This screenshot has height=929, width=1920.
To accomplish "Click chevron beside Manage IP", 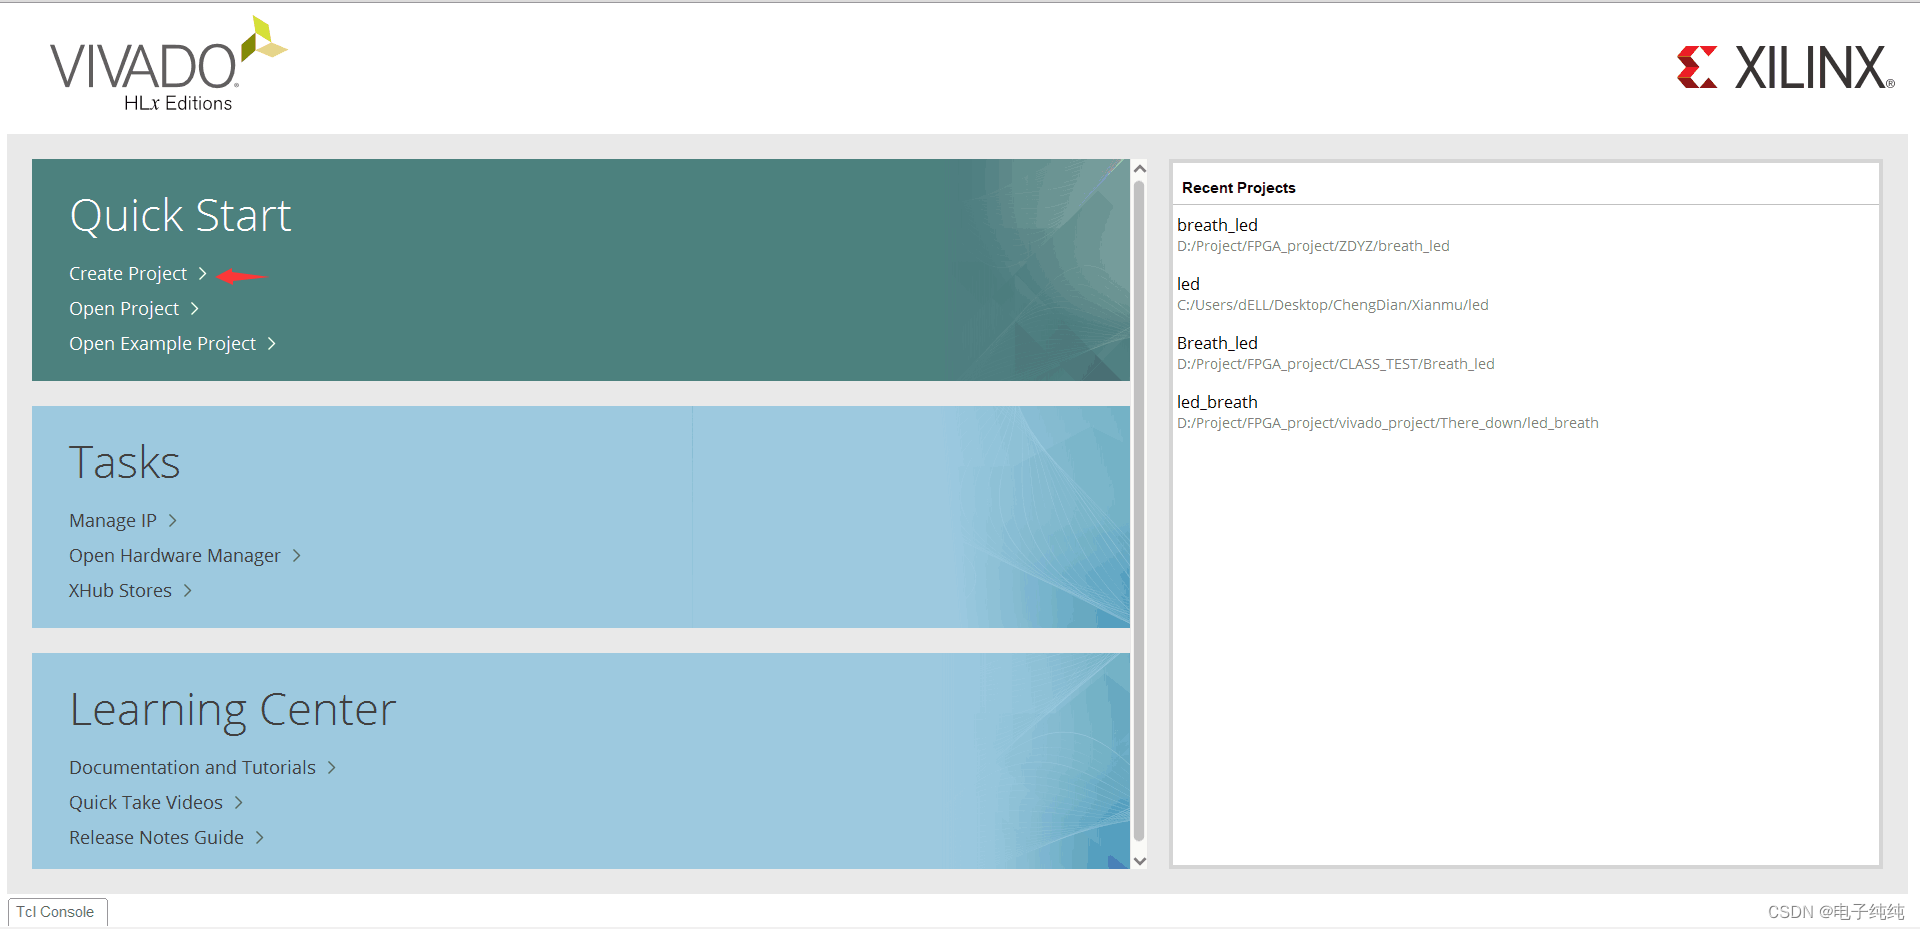I will (x=172, y=520).
